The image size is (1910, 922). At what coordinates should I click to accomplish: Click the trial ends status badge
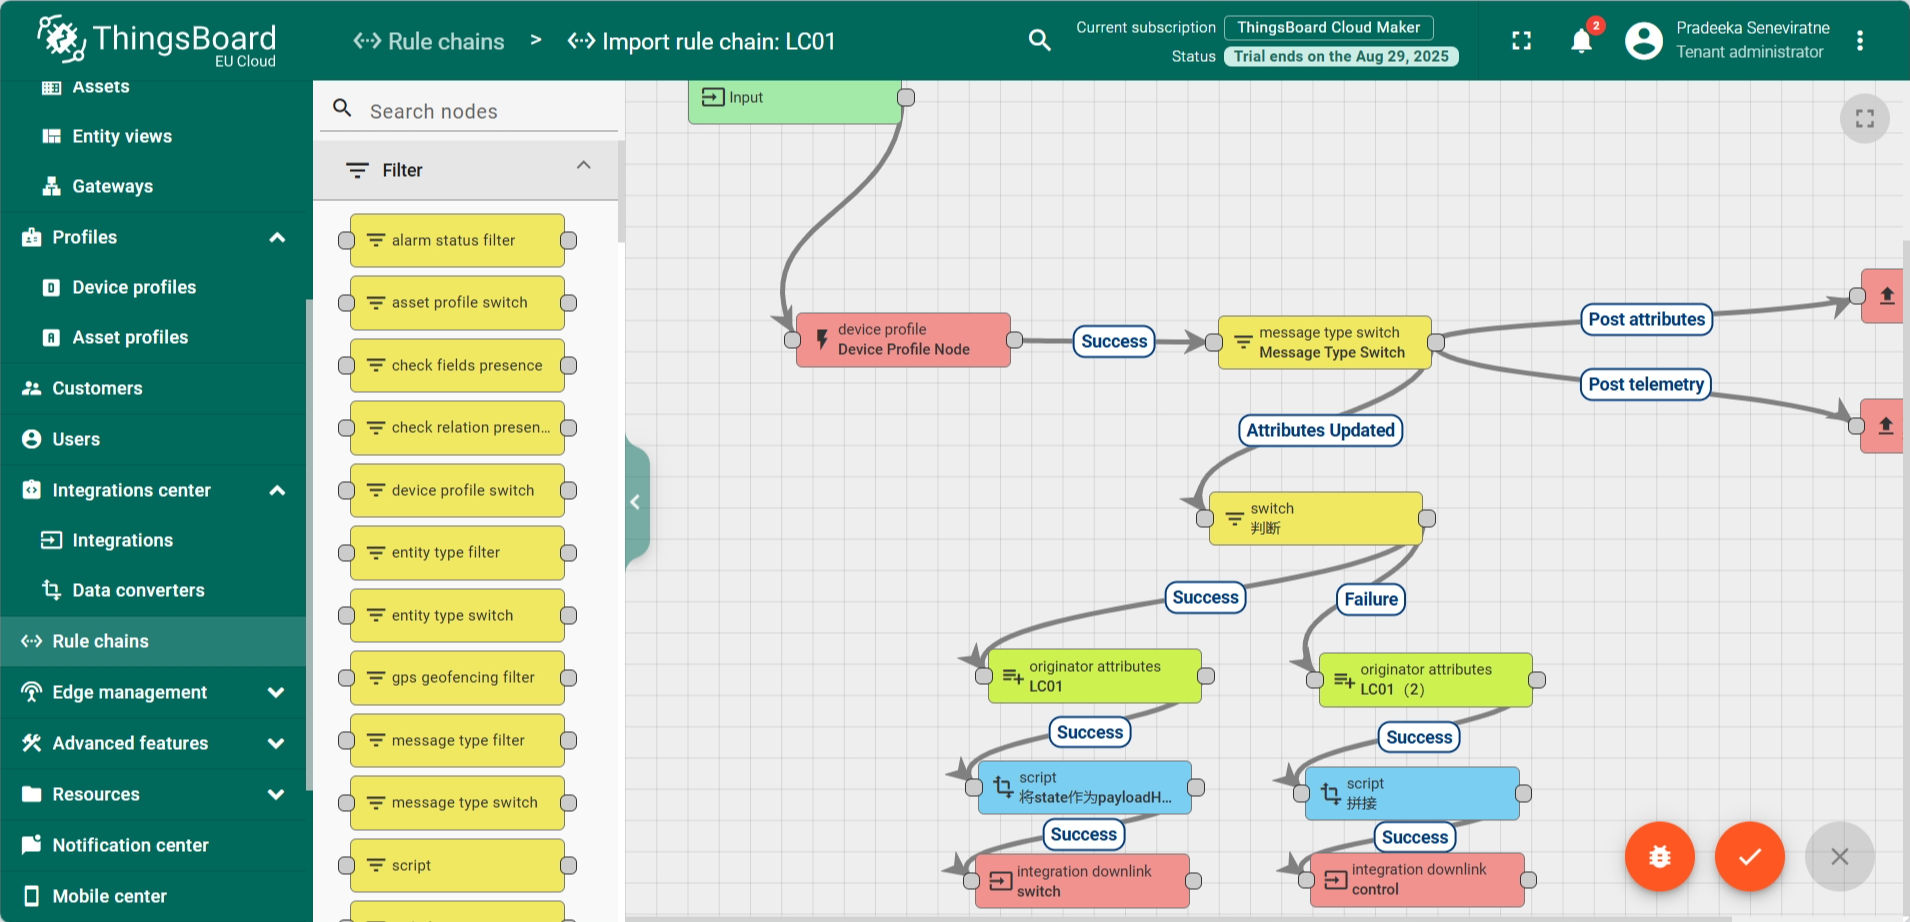click(1341, 56)
